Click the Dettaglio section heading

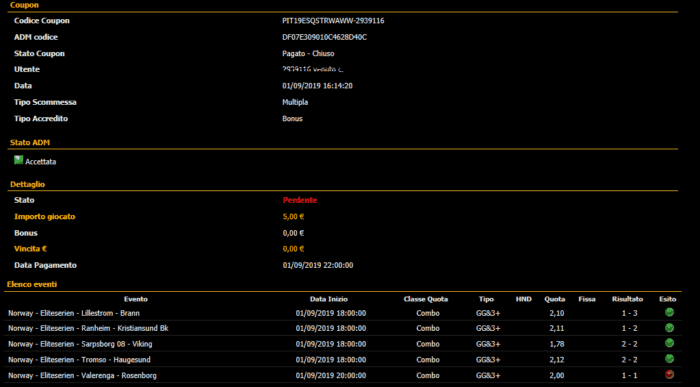click(27, 184)
